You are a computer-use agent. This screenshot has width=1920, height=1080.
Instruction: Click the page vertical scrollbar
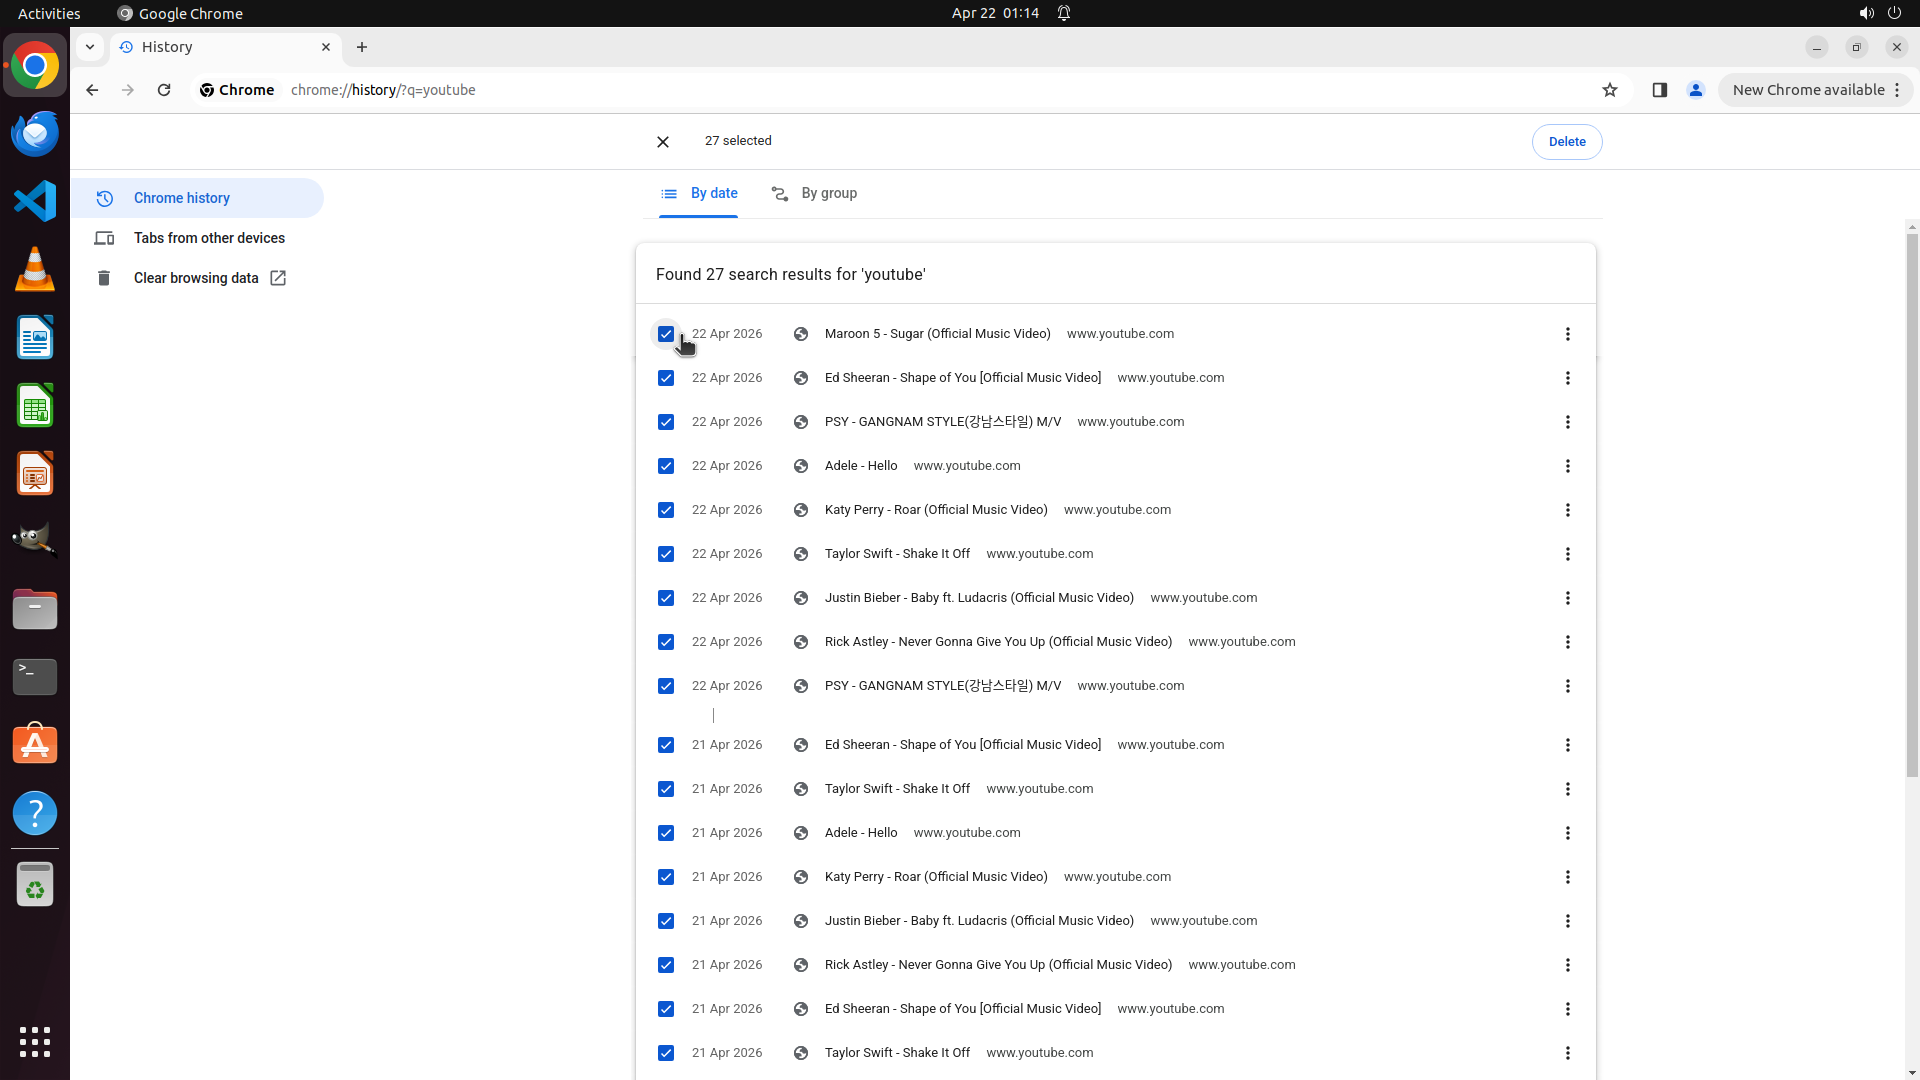[1912, 500]
